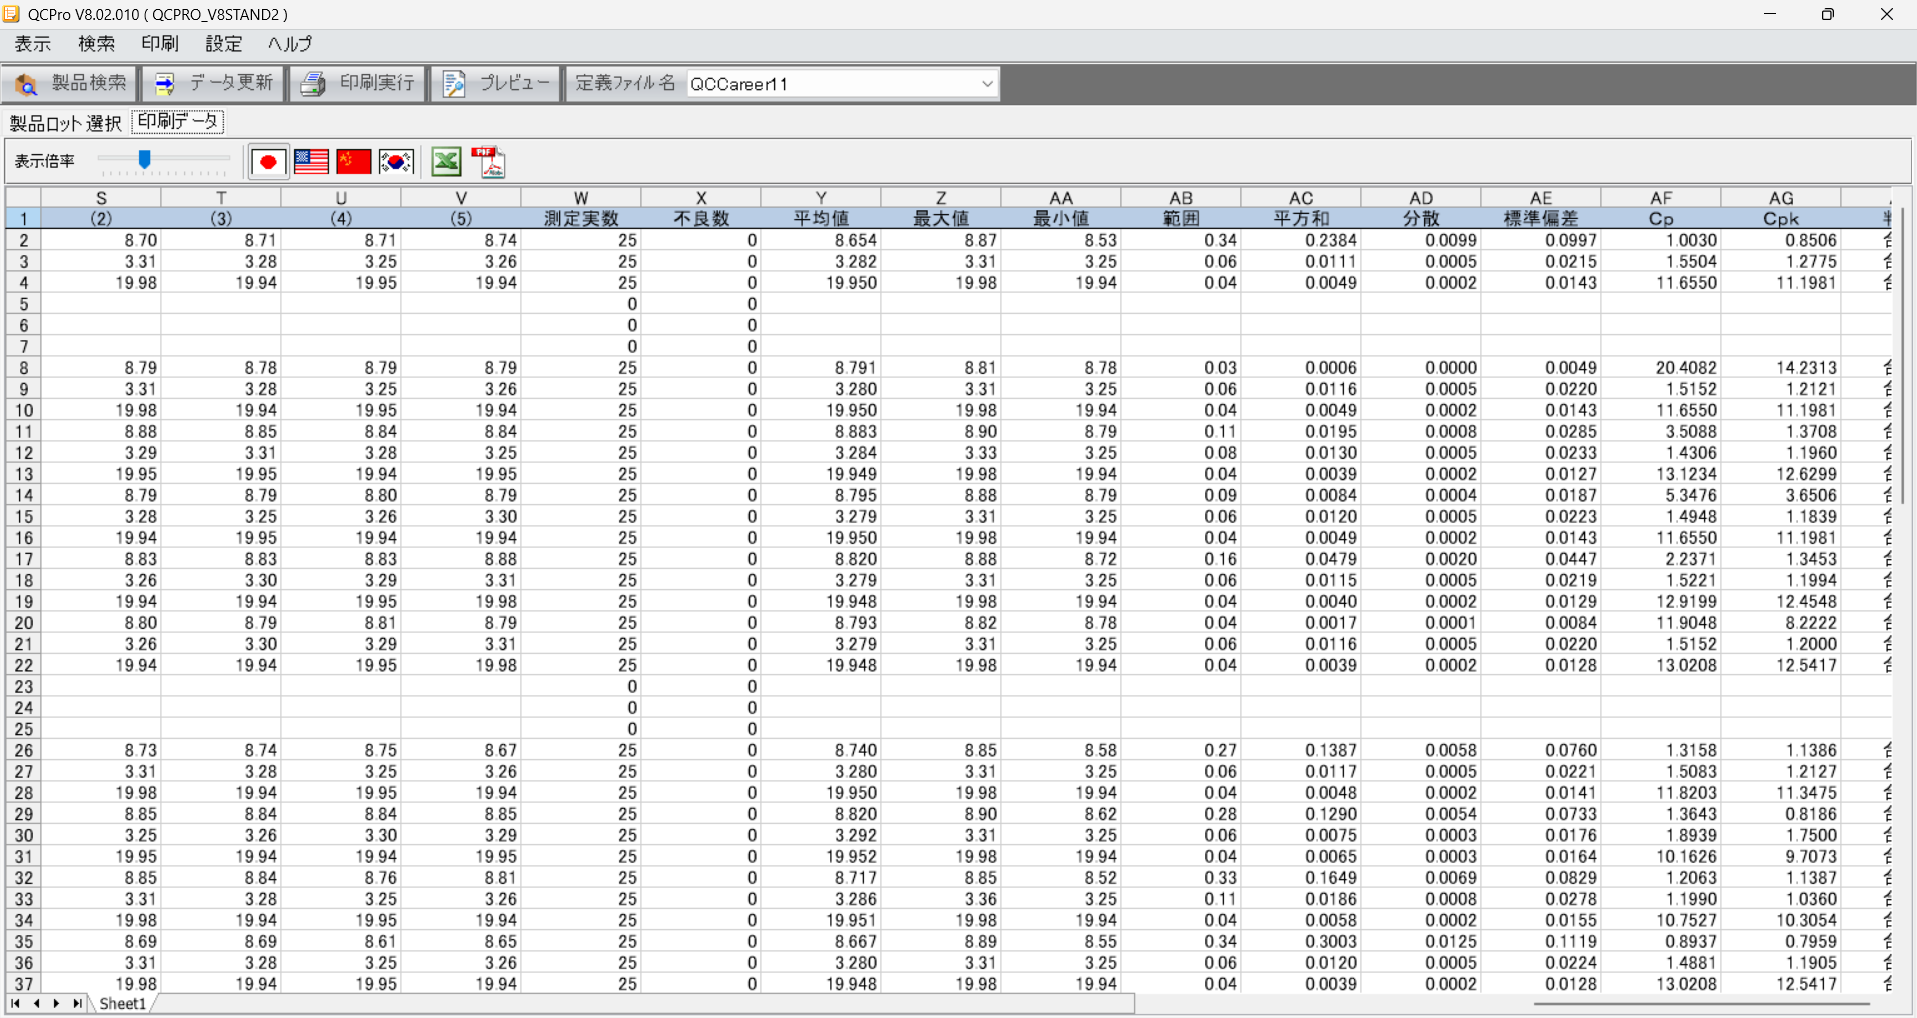Click the previous sheet navigation arrow
Viewport: 1917px width, 1018px height.
tap(36, 1004)
